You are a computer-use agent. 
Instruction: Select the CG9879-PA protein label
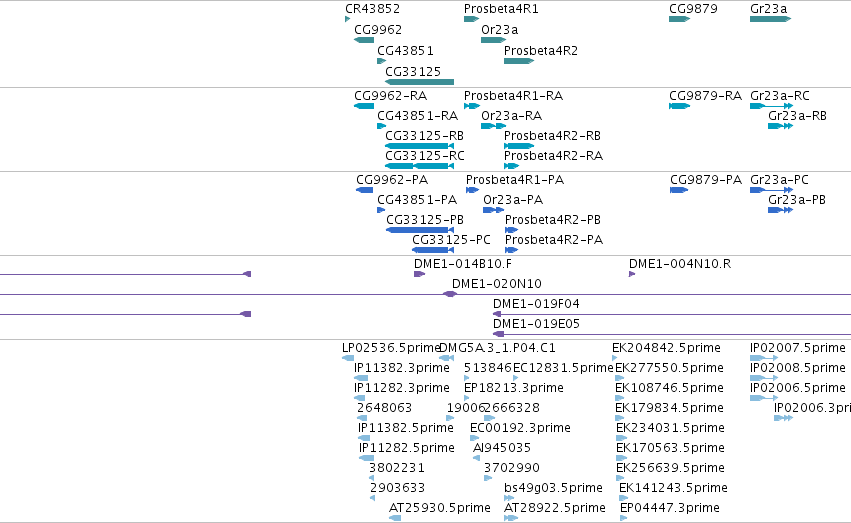tap(706, 180)
